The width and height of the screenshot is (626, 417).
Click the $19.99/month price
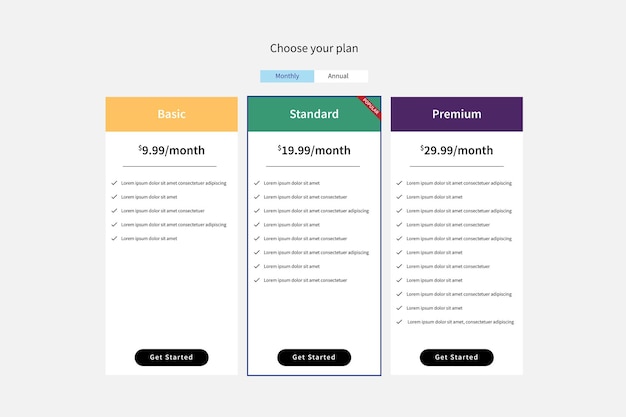pos(314,151)
